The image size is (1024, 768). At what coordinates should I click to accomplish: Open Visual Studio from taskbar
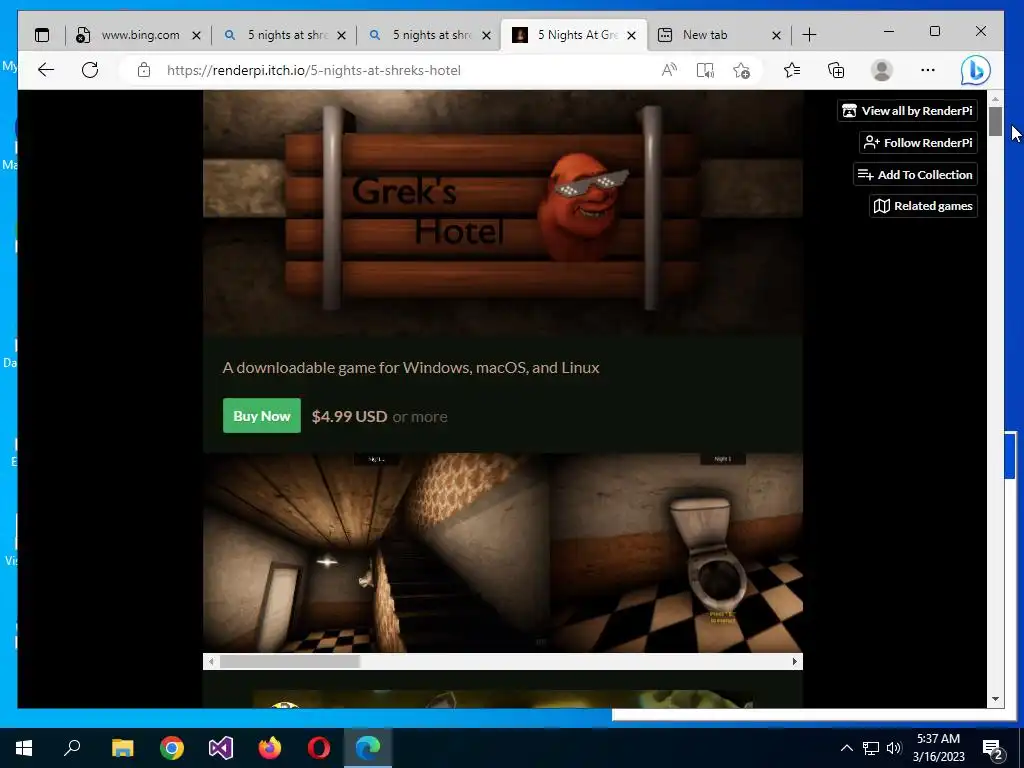[x=221, y=748]
